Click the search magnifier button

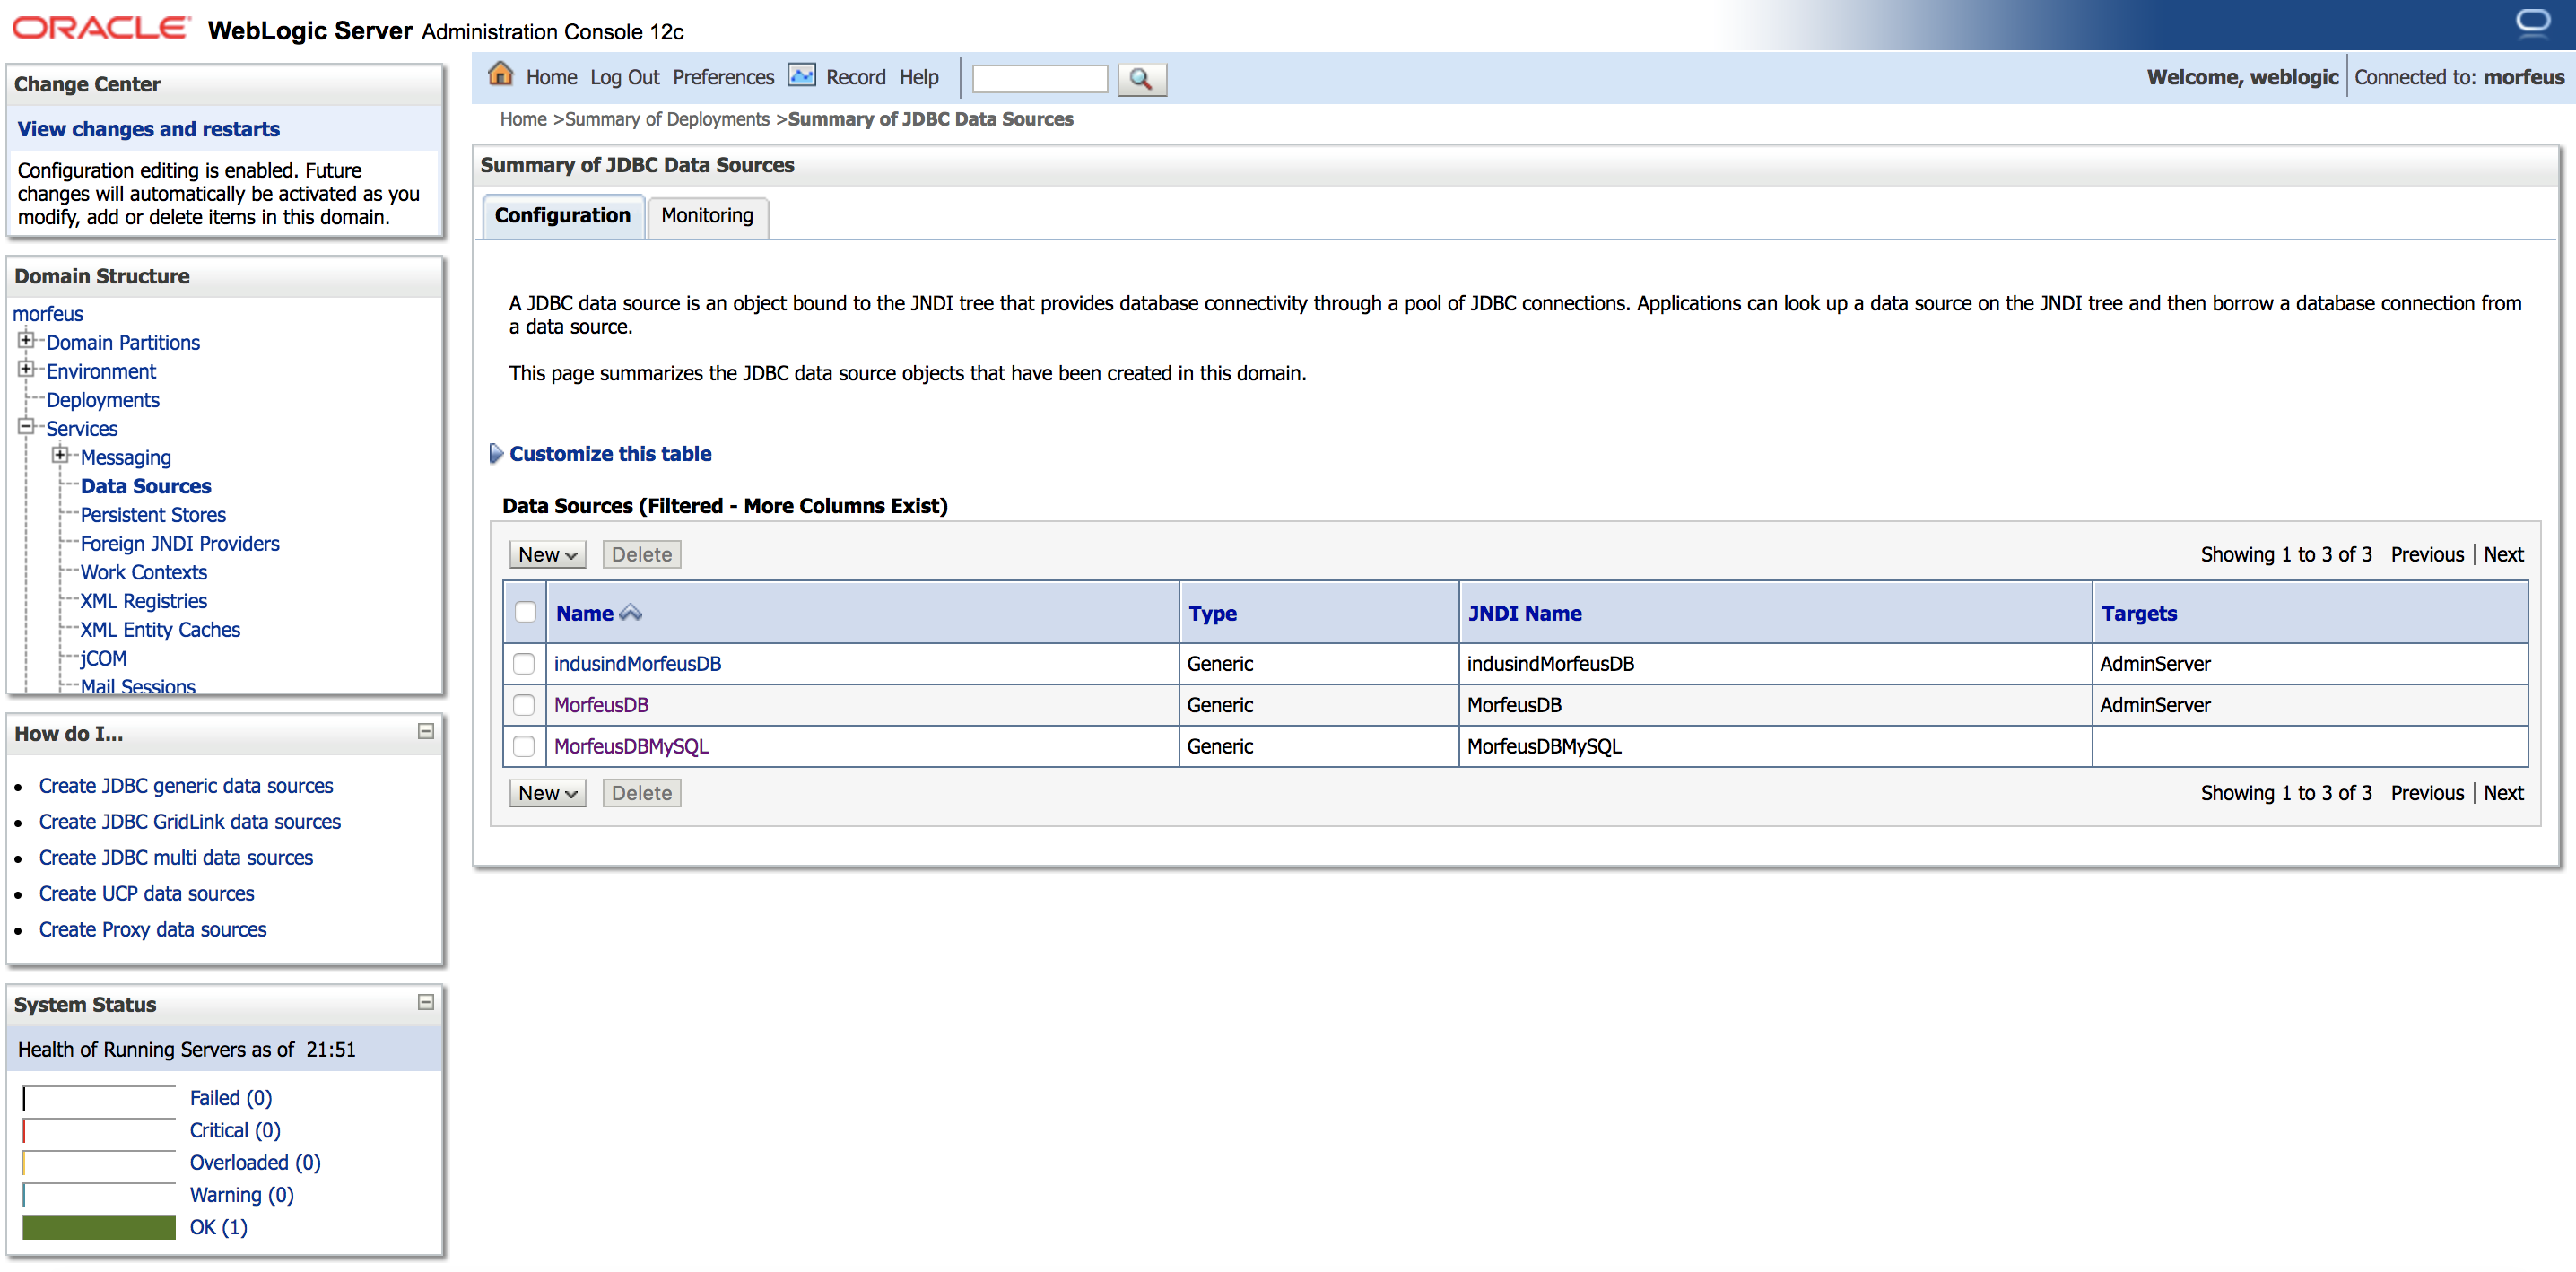tap(1141, 78)
